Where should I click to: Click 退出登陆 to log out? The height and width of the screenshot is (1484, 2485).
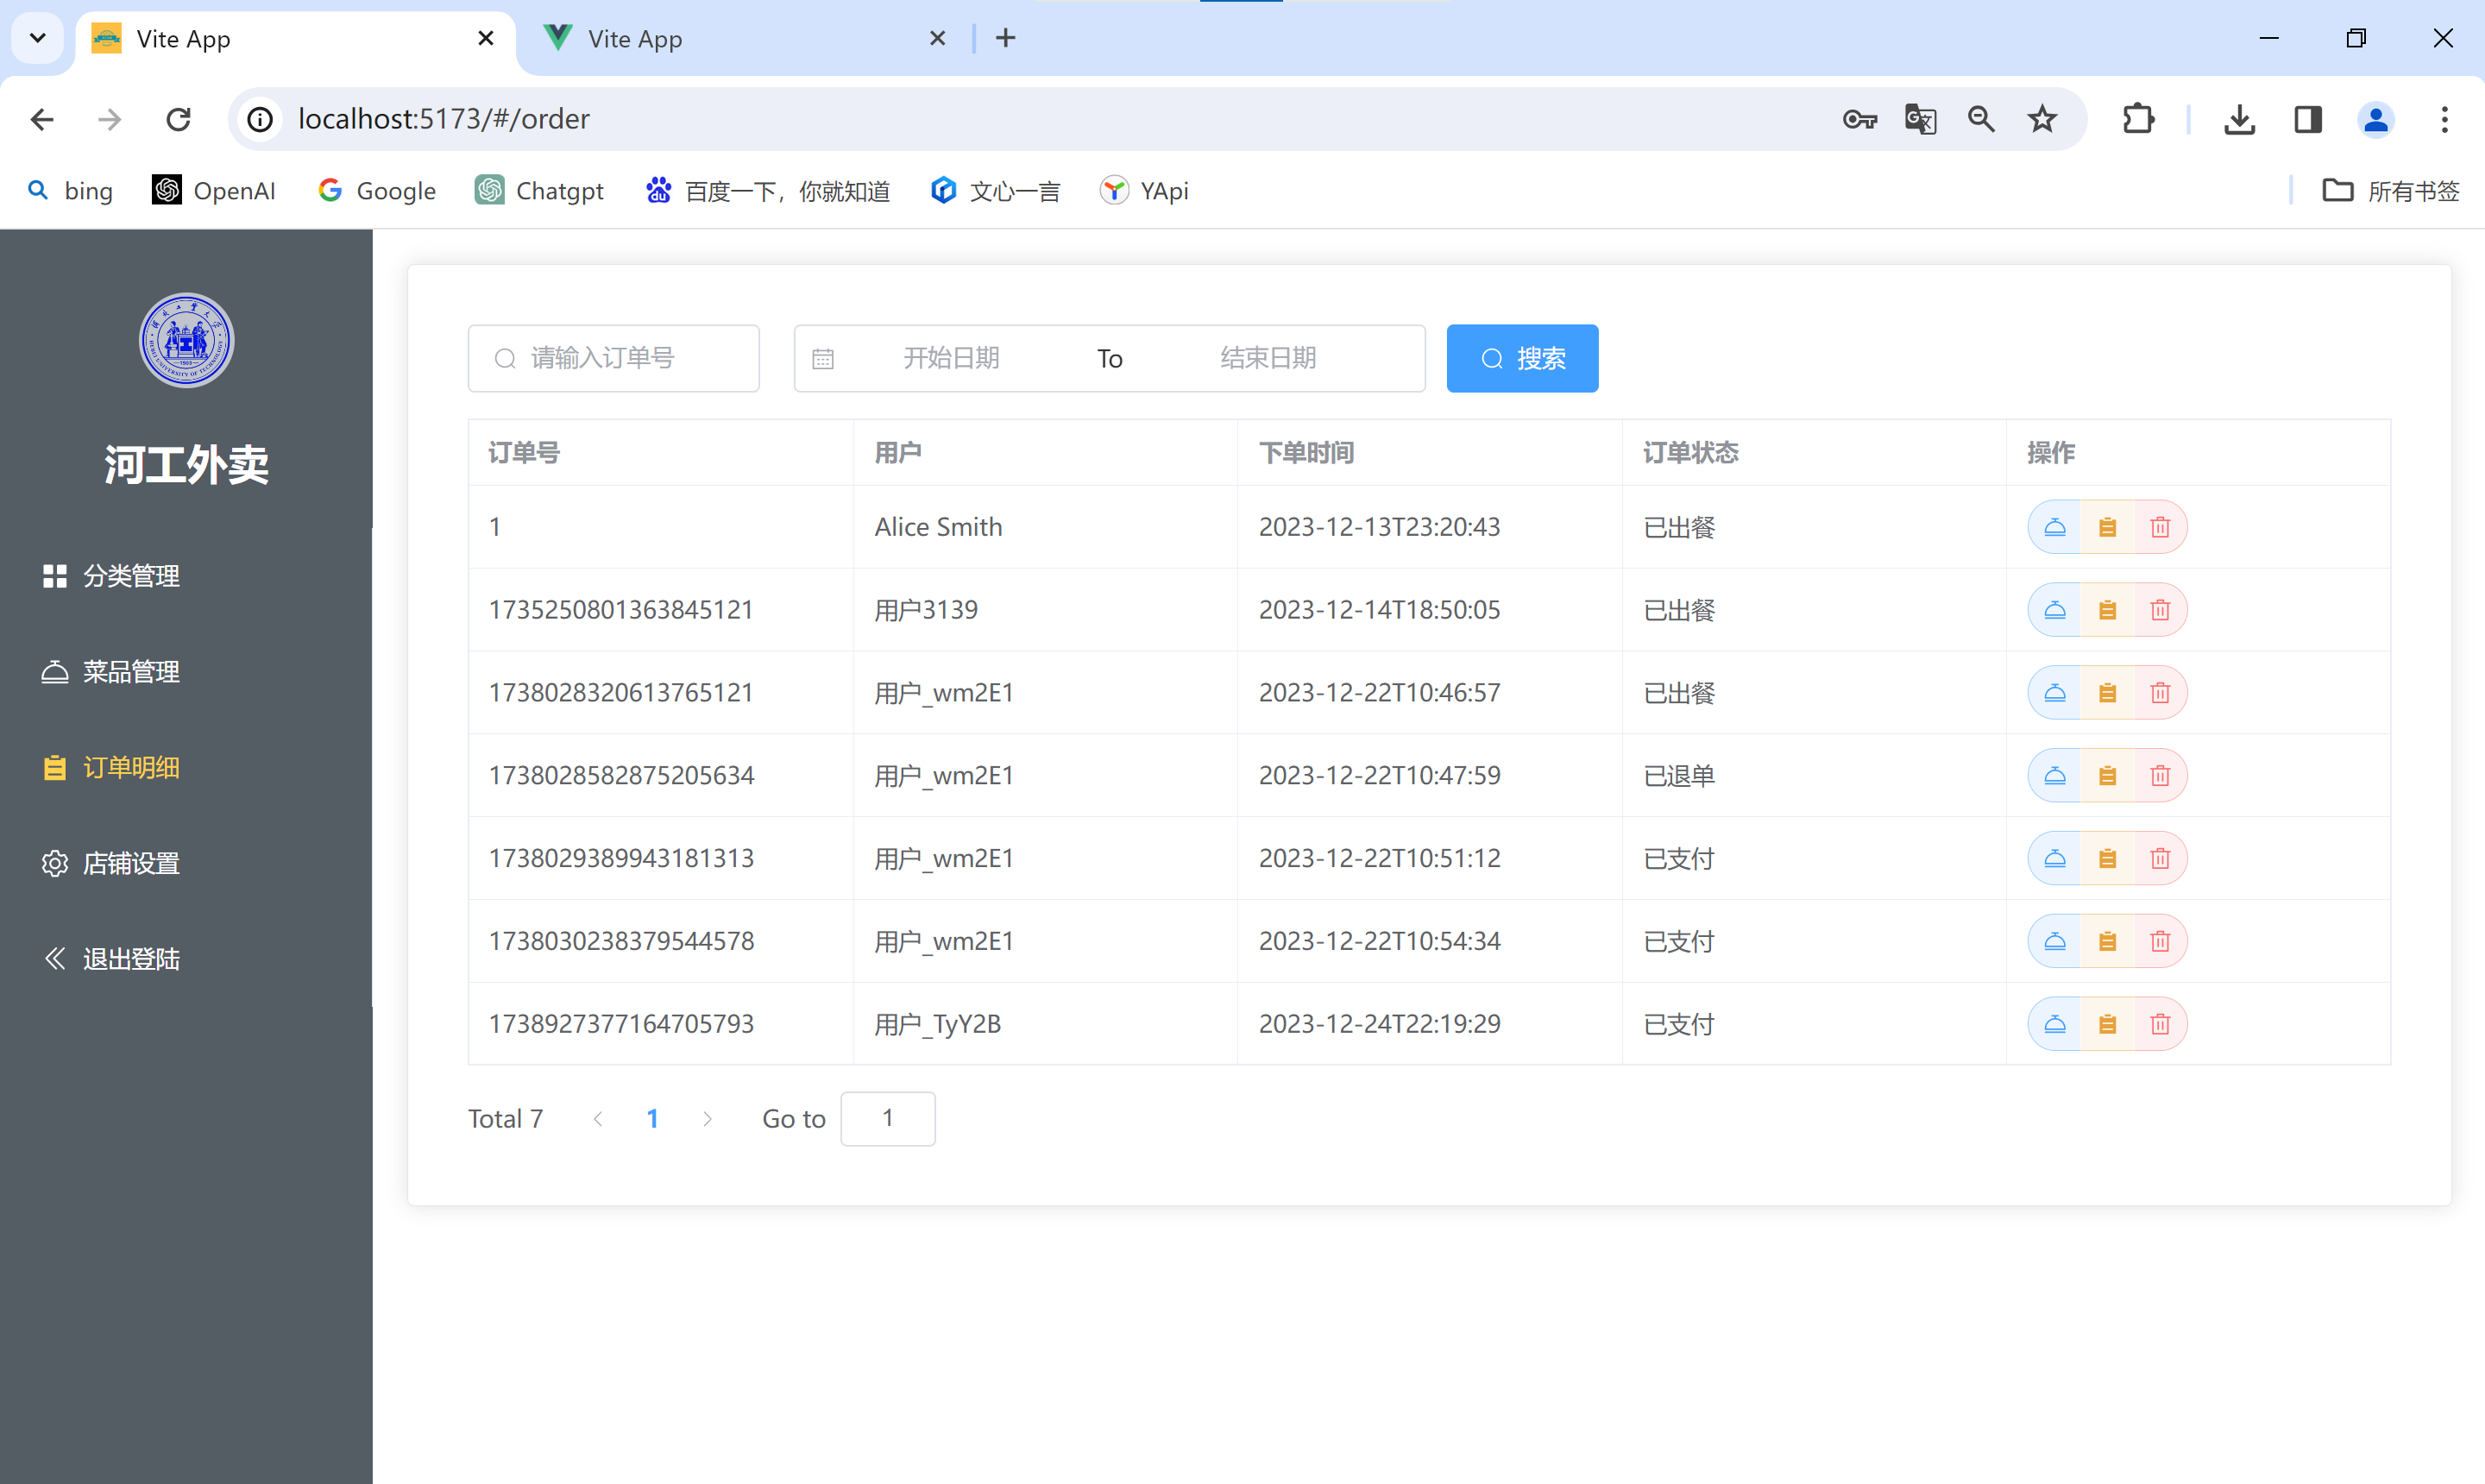(x=130, y=959)
